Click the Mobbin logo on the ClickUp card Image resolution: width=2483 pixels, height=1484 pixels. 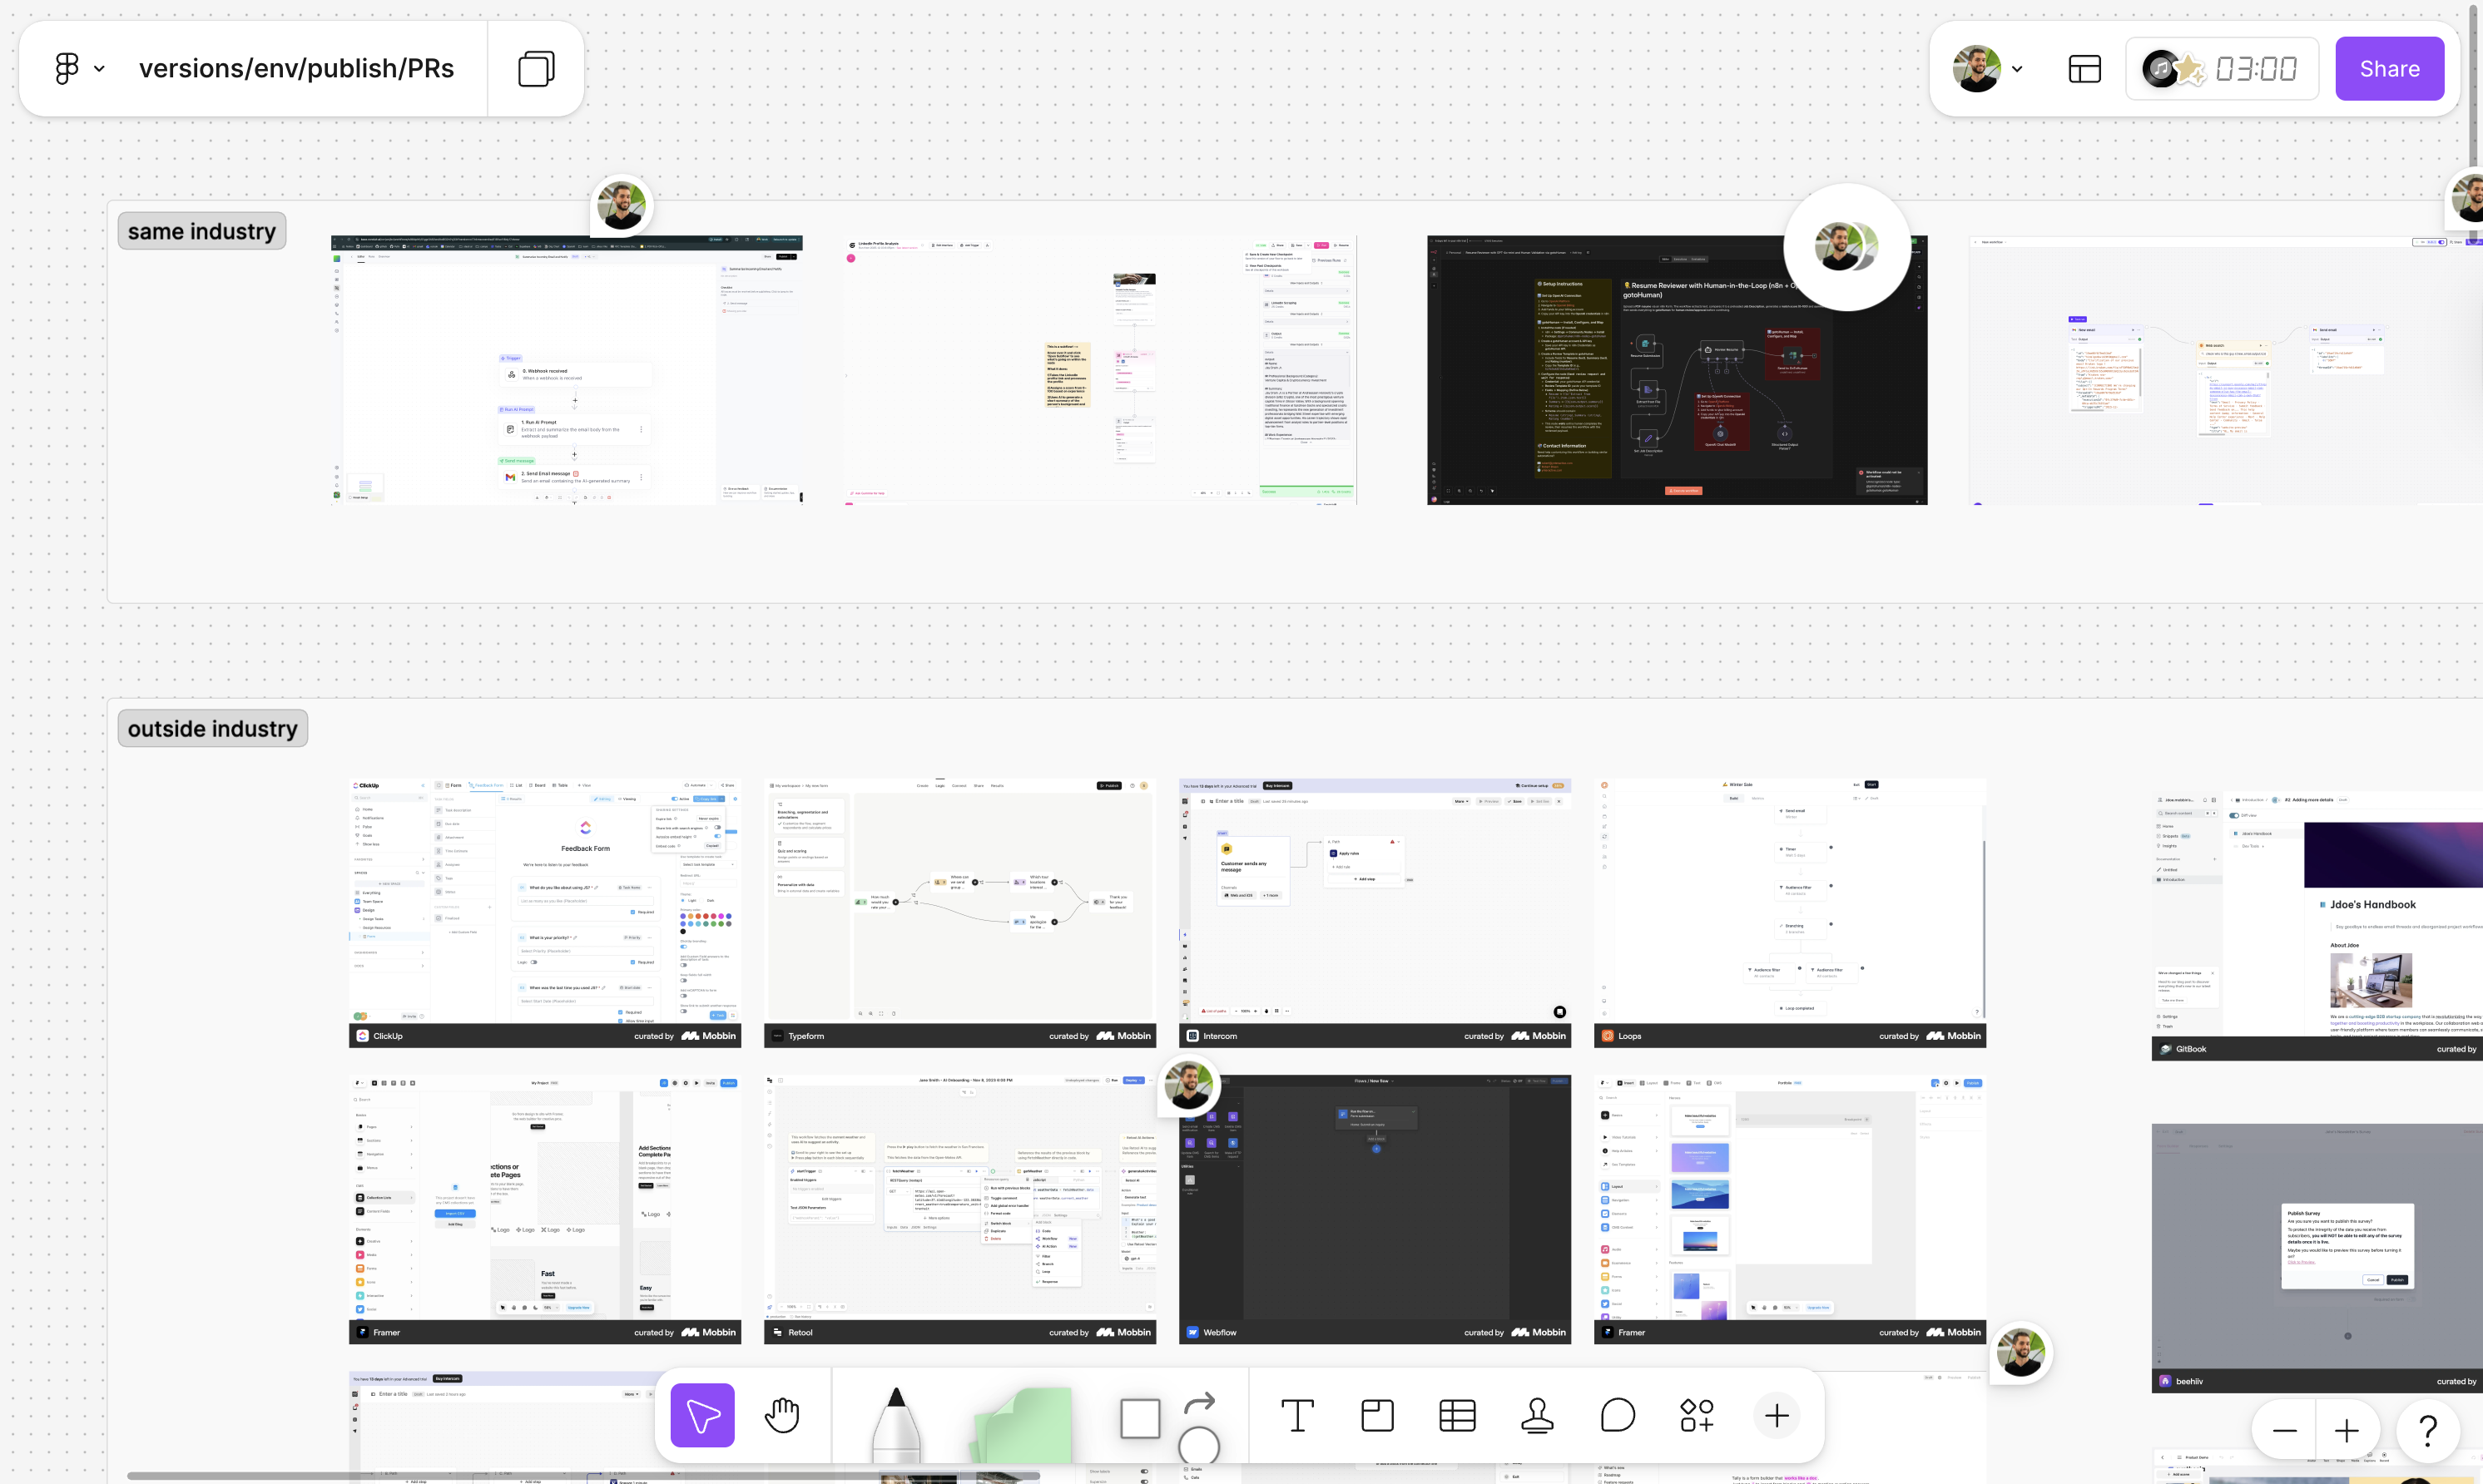tap(708, 1036)
